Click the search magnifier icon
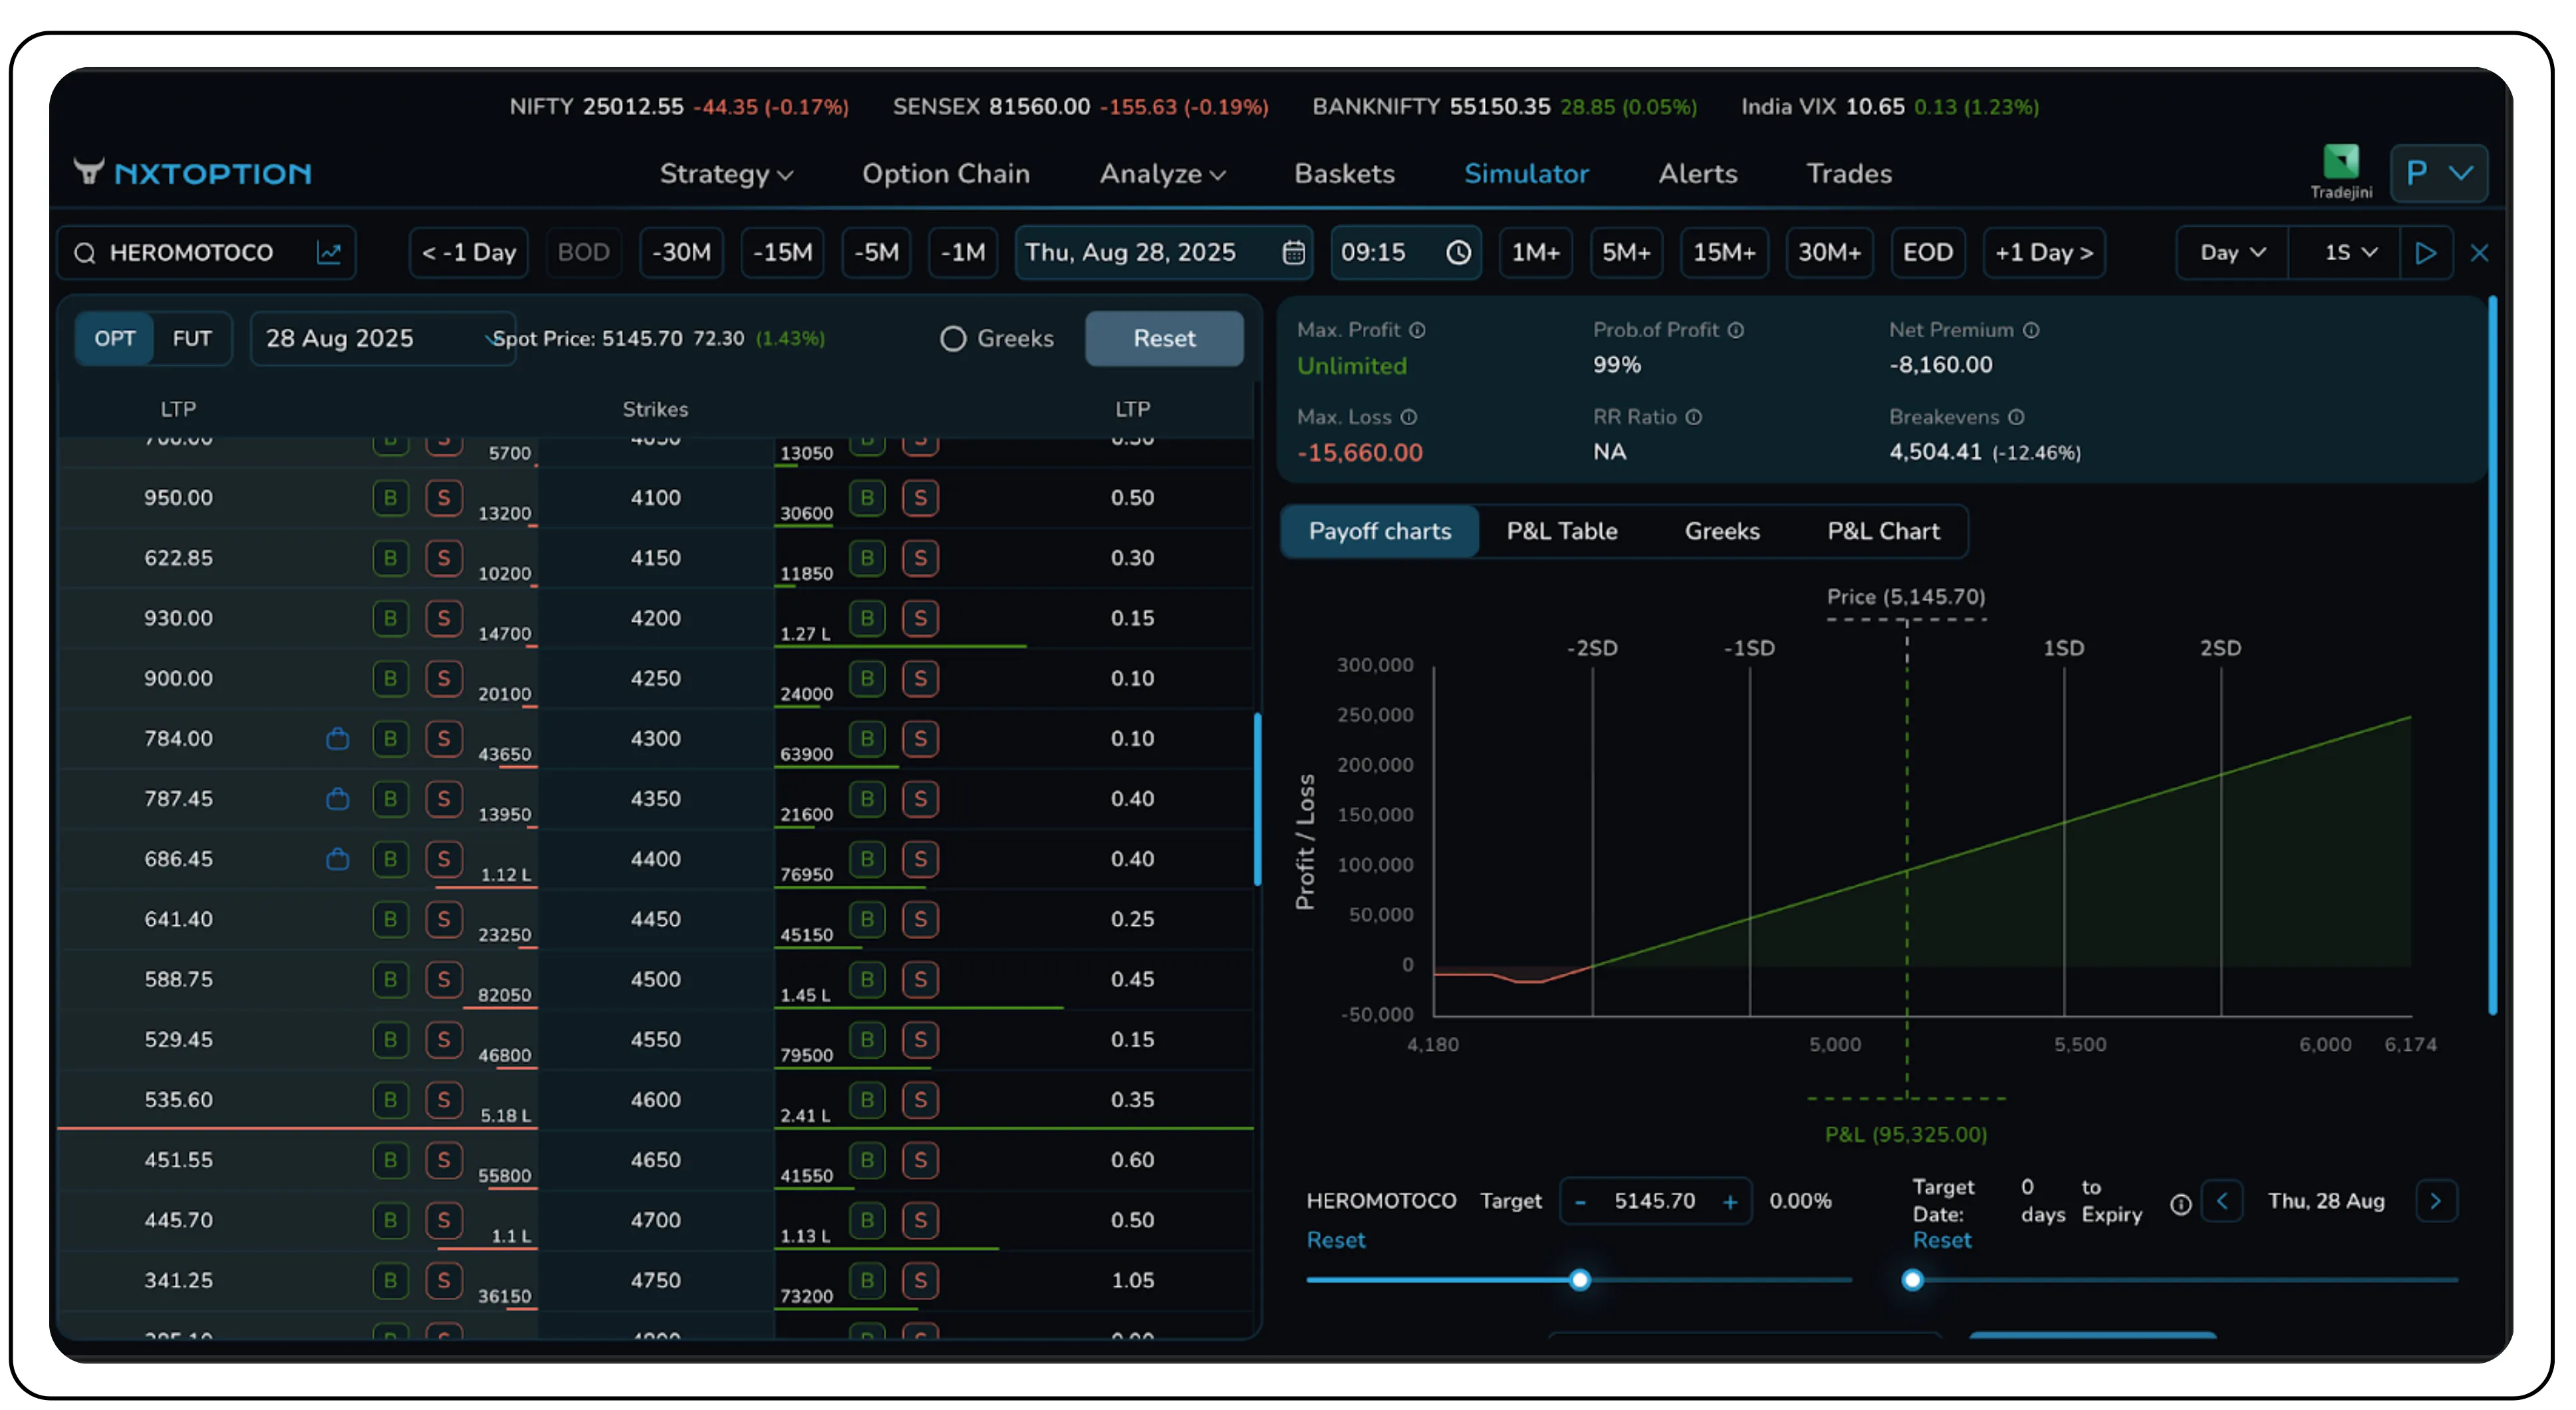Viewport: 2576px width, 1410px height. click(x=85, y=252)
